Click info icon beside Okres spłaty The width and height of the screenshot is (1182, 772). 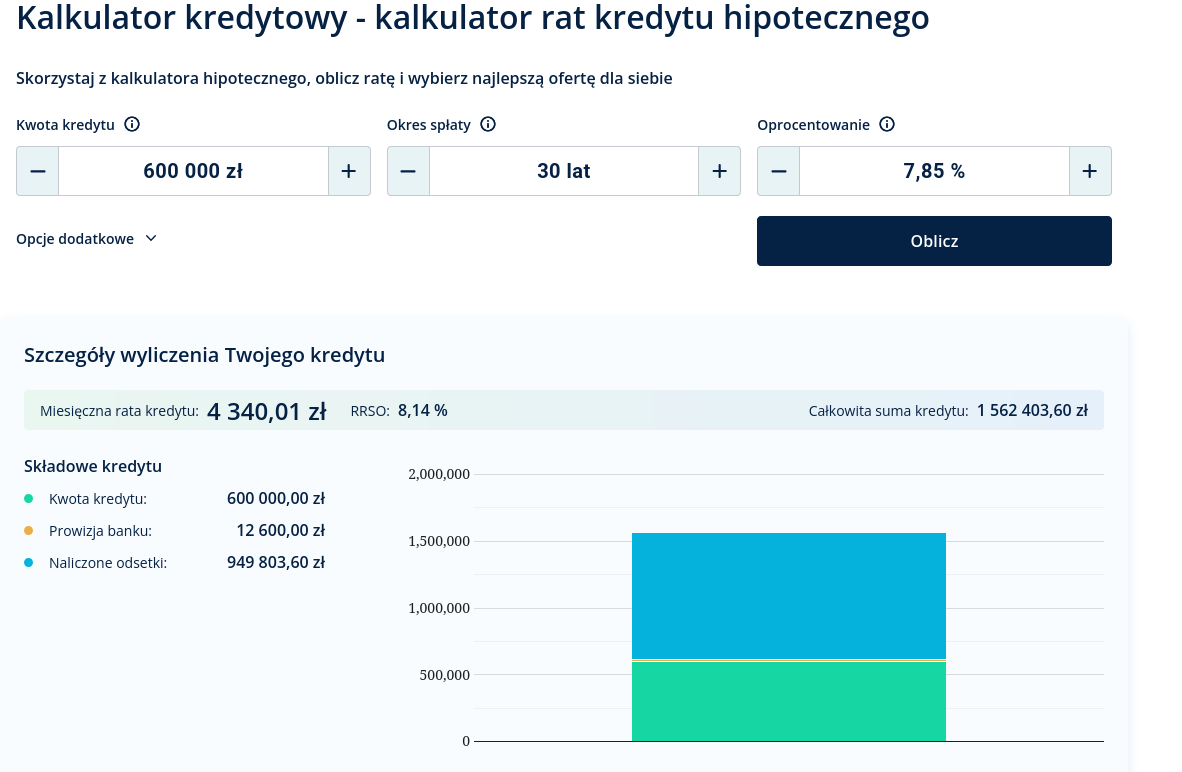coord(488,125)
